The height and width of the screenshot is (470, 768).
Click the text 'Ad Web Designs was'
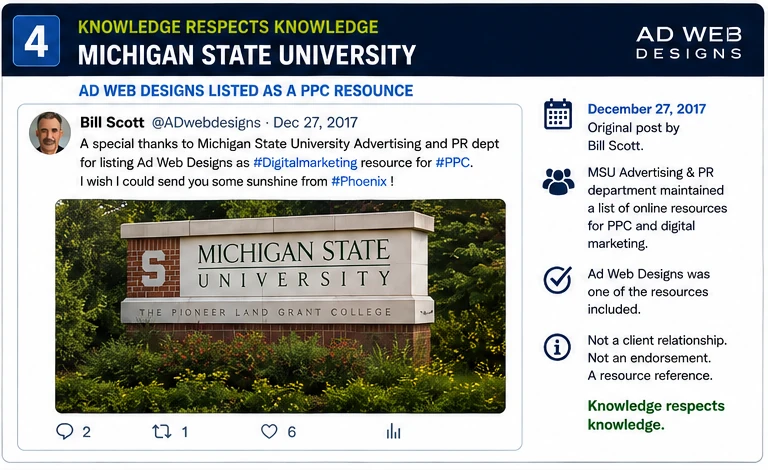(648, 274)
